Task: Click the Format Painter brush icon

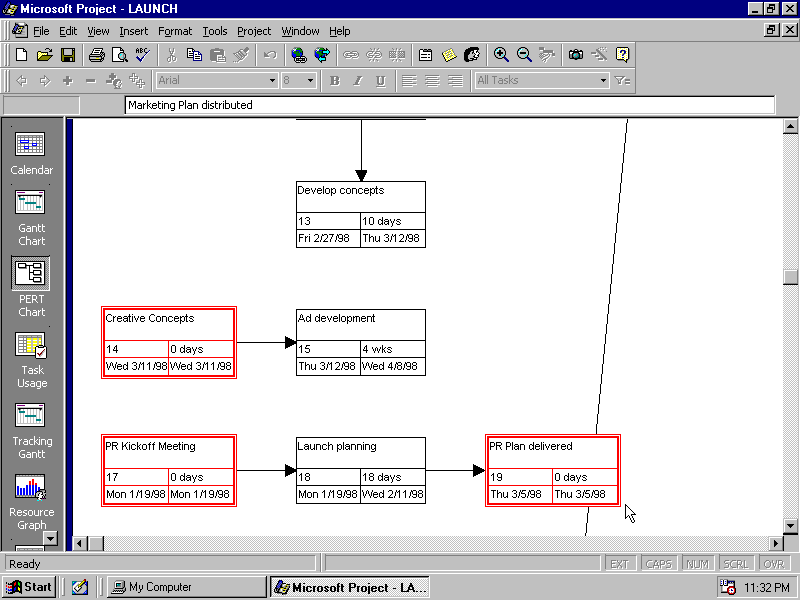Action: click(241, 55)
